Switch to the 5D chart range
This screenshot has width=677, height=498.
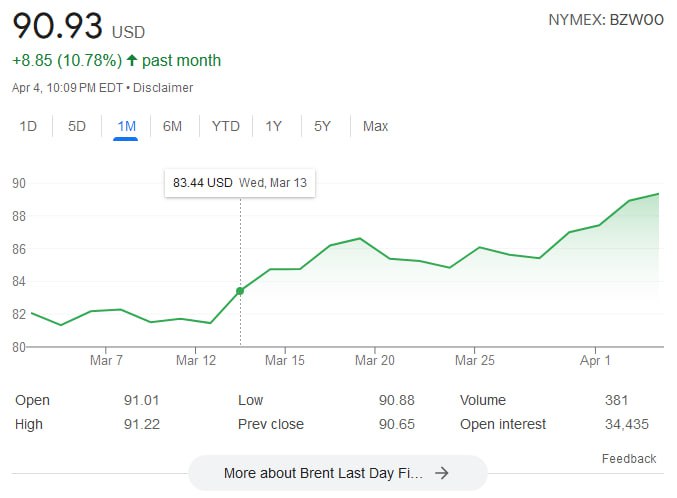[x=77, y=126]
